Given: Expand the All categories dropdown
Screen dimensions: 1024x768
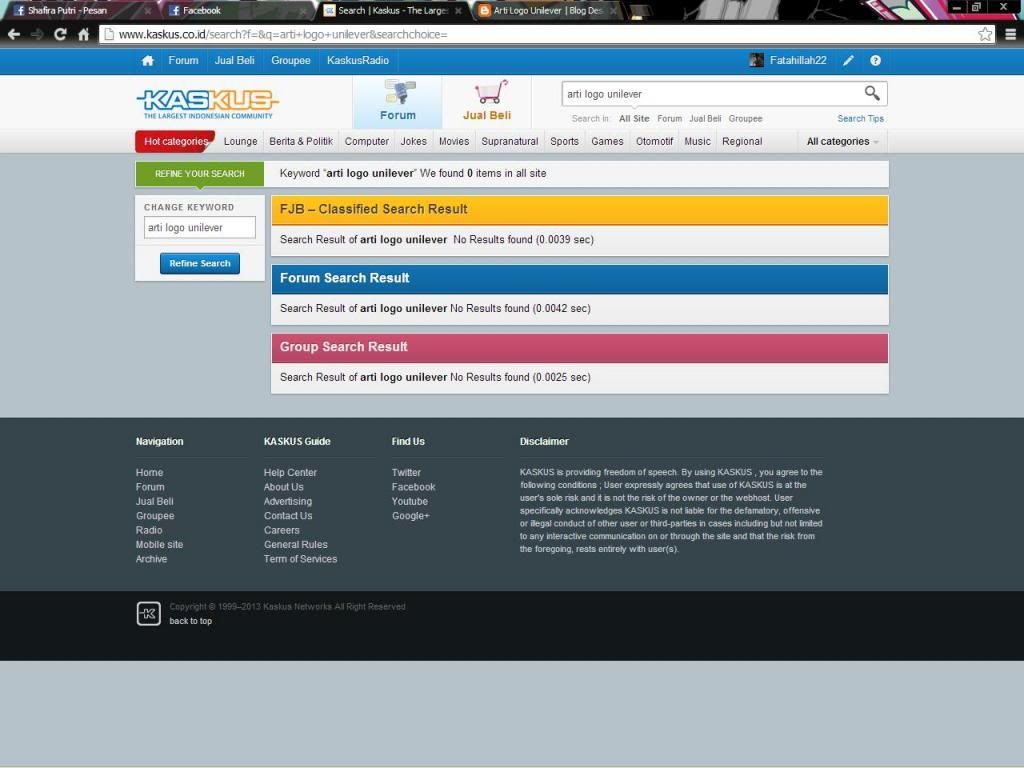Looking at the screenshot, I should pos(842,142).
